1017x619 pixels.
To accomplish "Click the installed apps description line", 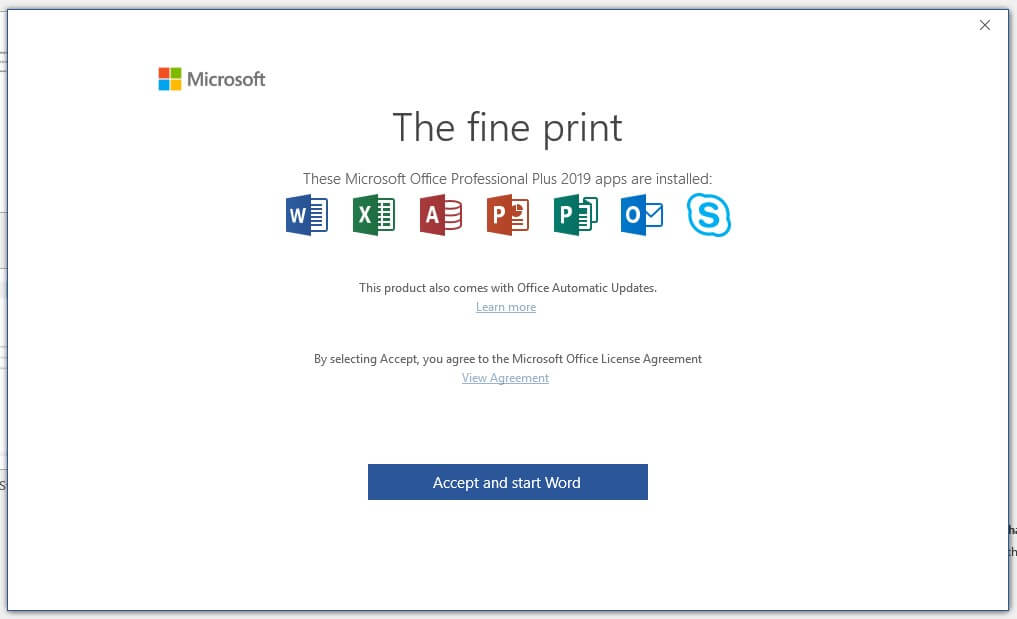I will [x=507, y=178].
